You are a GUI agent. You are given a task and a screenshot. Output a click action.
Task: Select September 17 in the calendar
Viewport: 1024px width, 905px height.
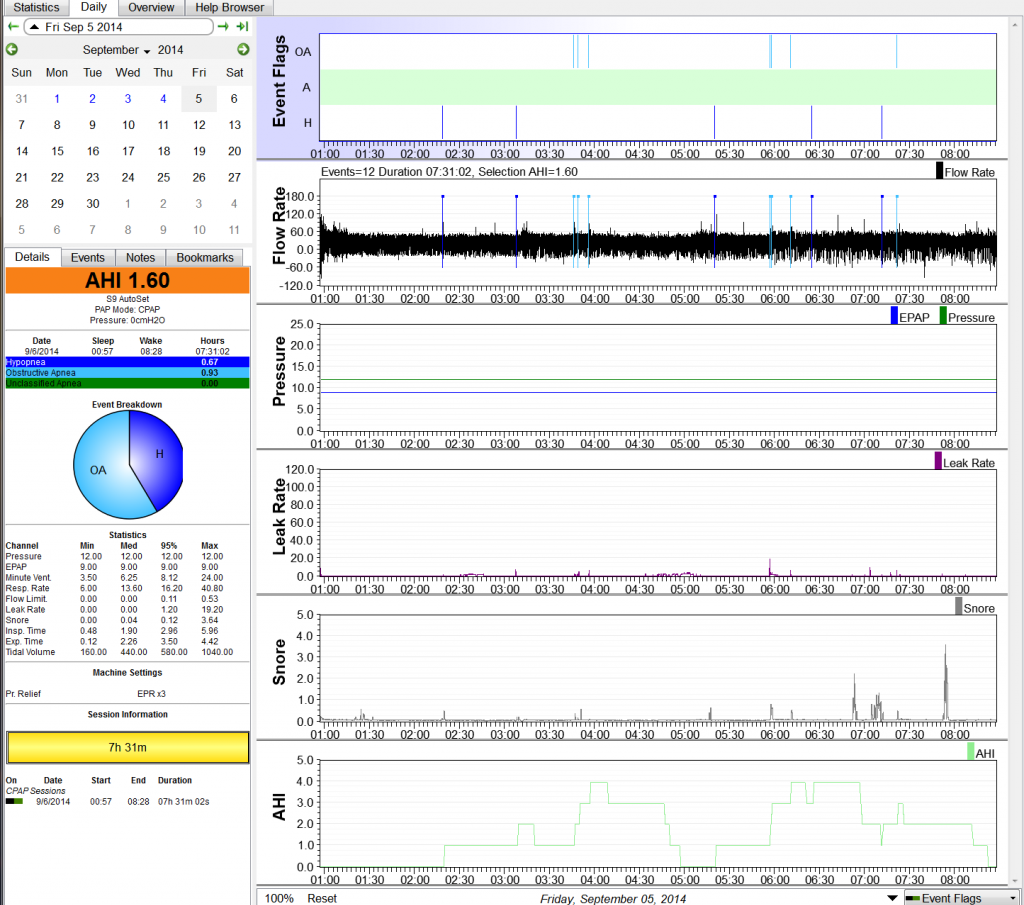[128, 151]
